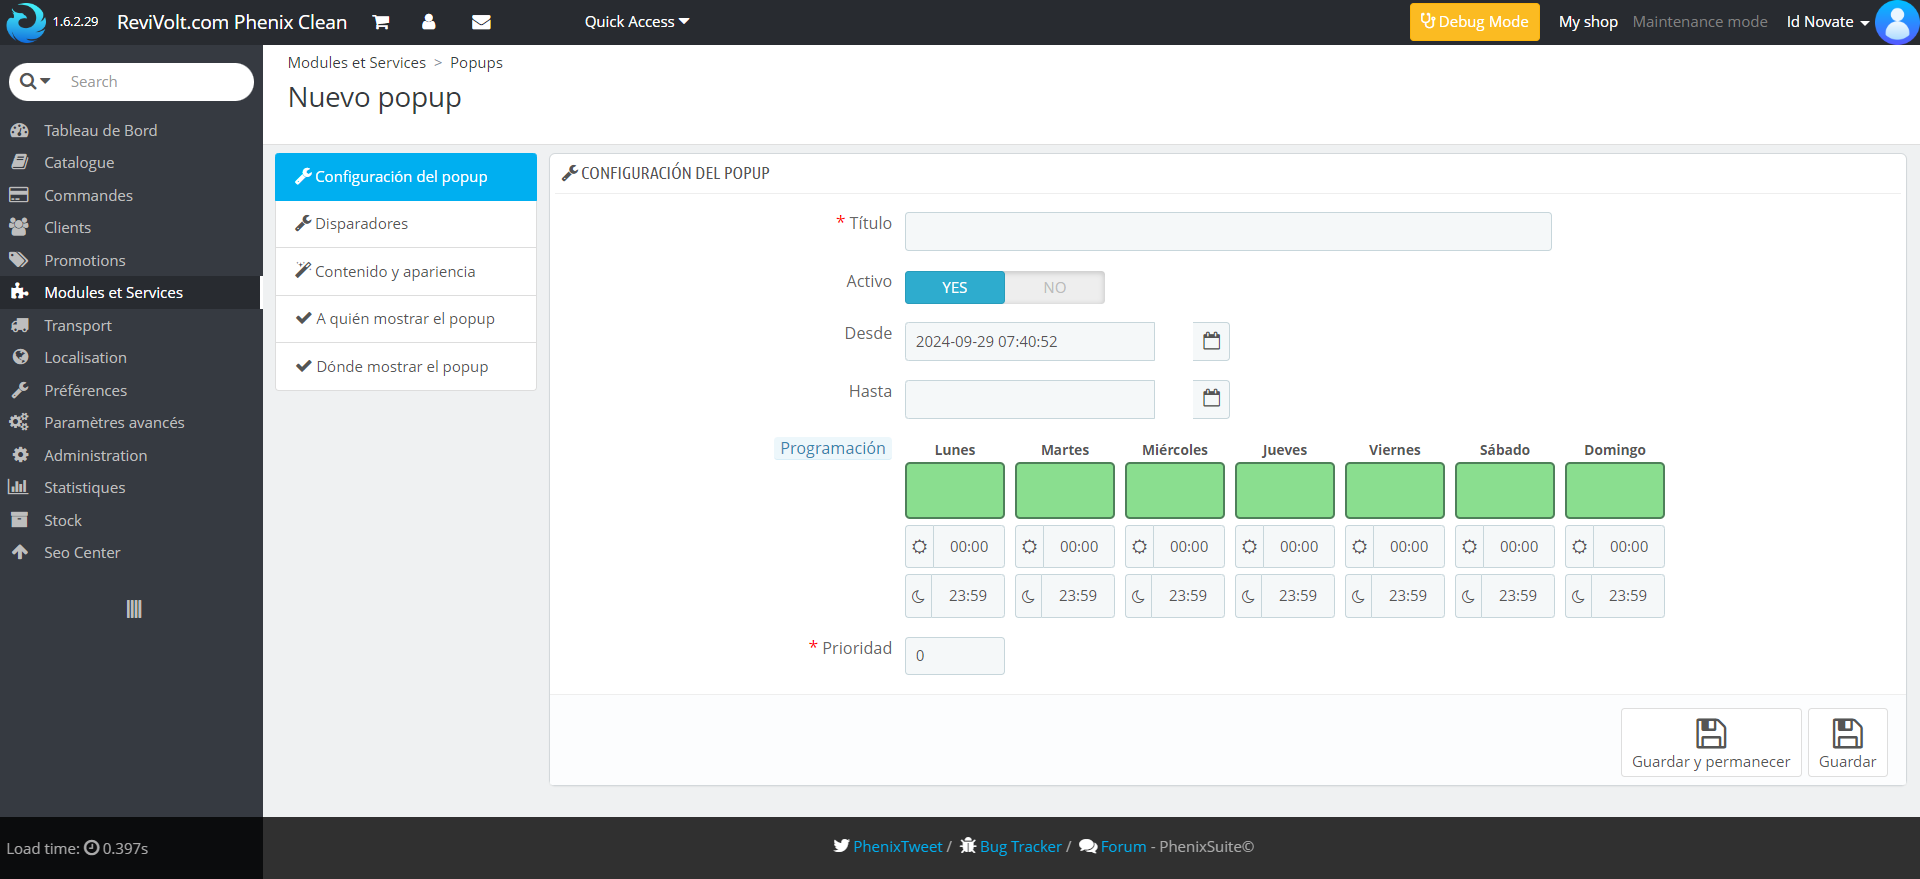The image size is (1920, 879).
Task: Click the Transport truck icon
Action: [x=19, y=325]
